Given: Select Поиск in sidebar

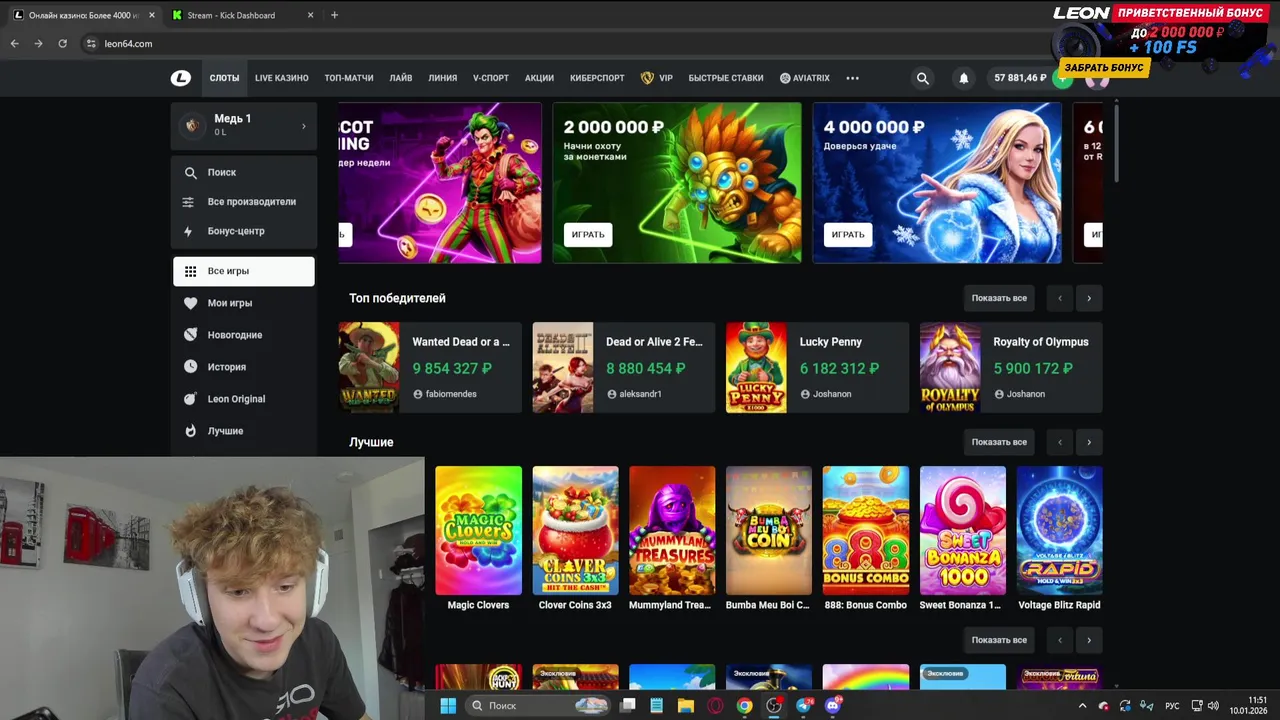Looking at the screenshot, I should tap(244, 173).
